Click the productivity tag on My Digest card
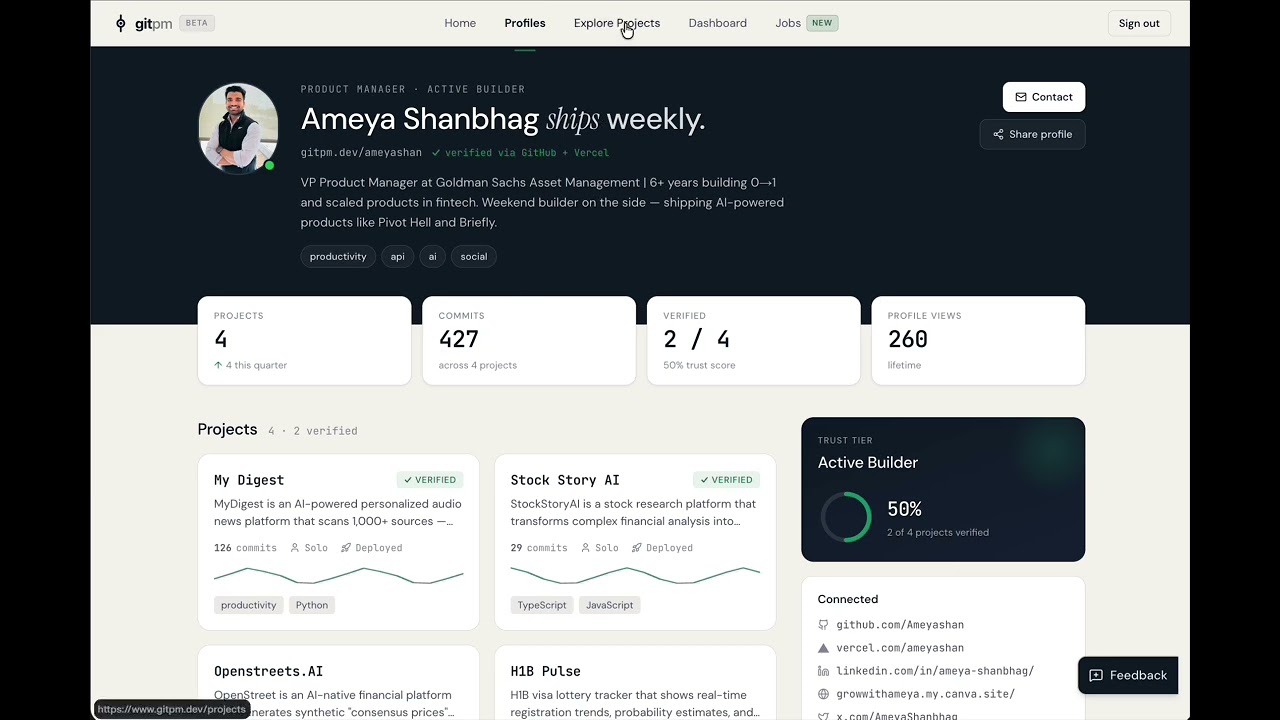1280x720 pixels. [248, 605]
